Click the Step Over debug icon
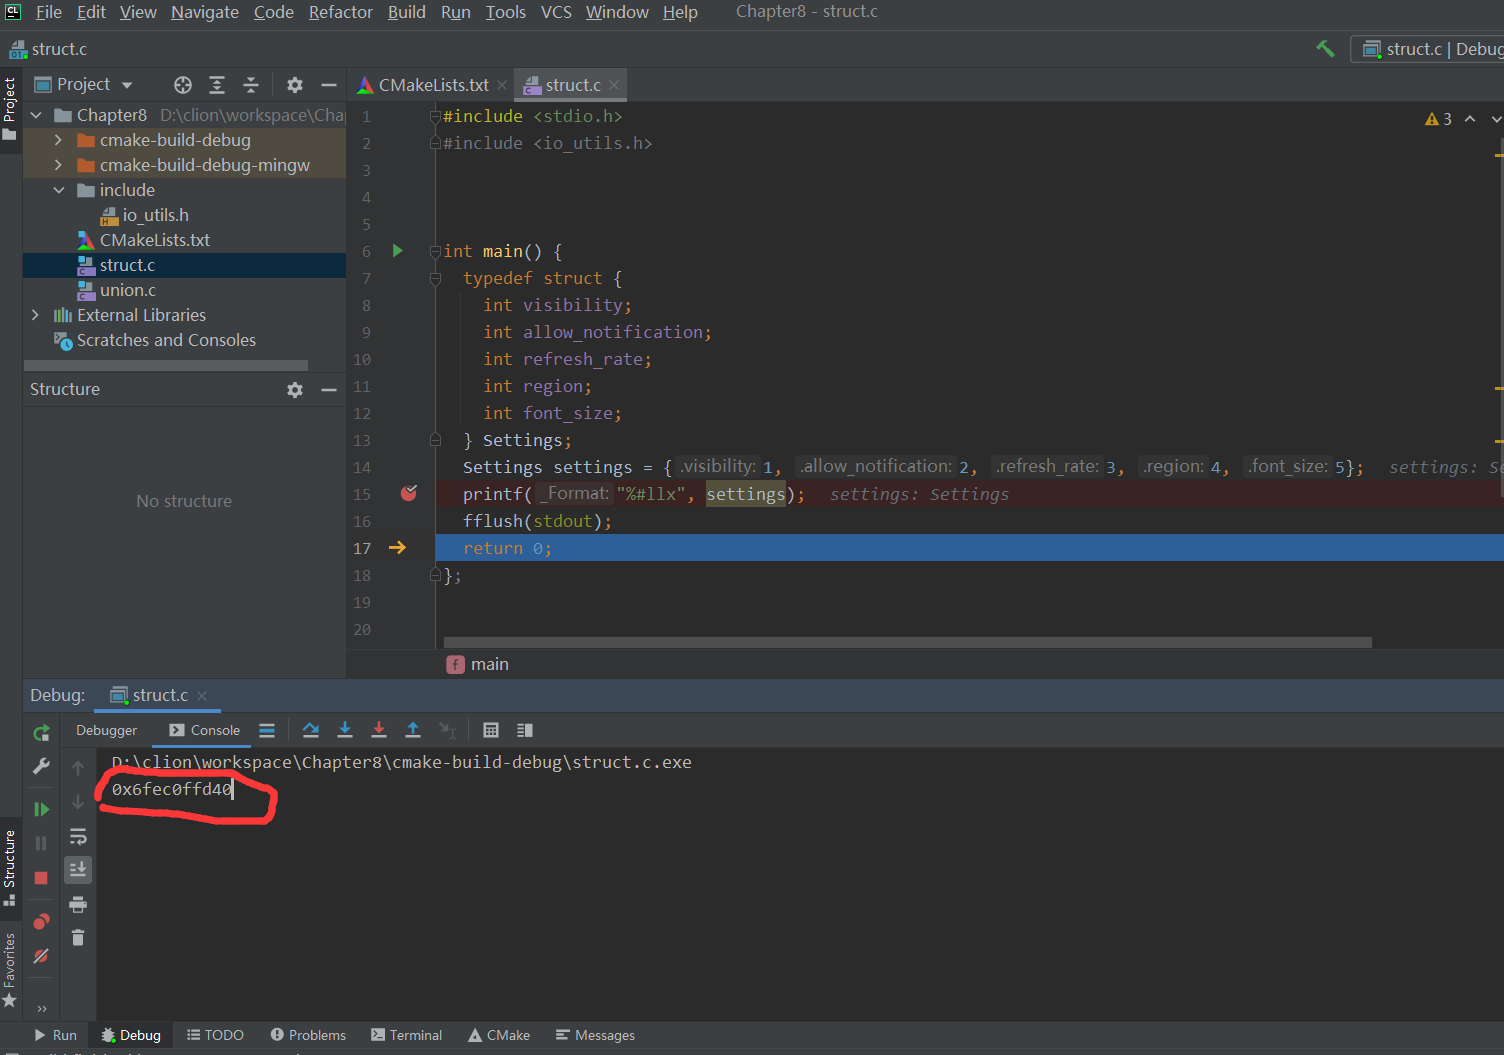 point(311,730)
